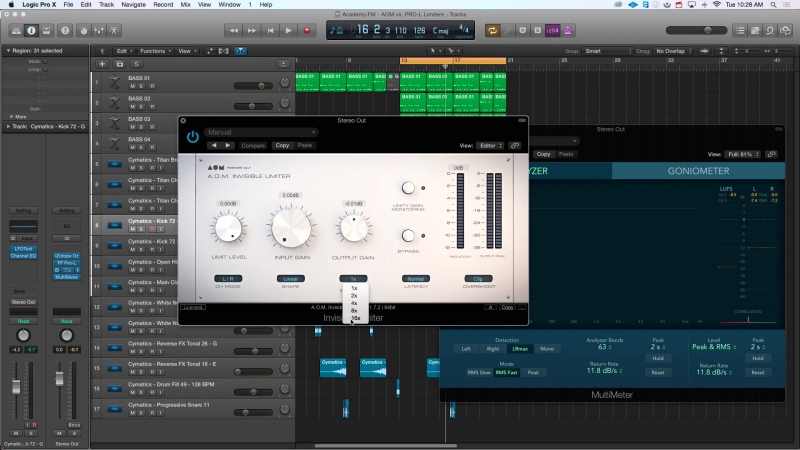The height and width of the screenshot is (450, 800).
Task: Expand the Track Cymatics Kick inspector
Action: [x=8, y=127]
